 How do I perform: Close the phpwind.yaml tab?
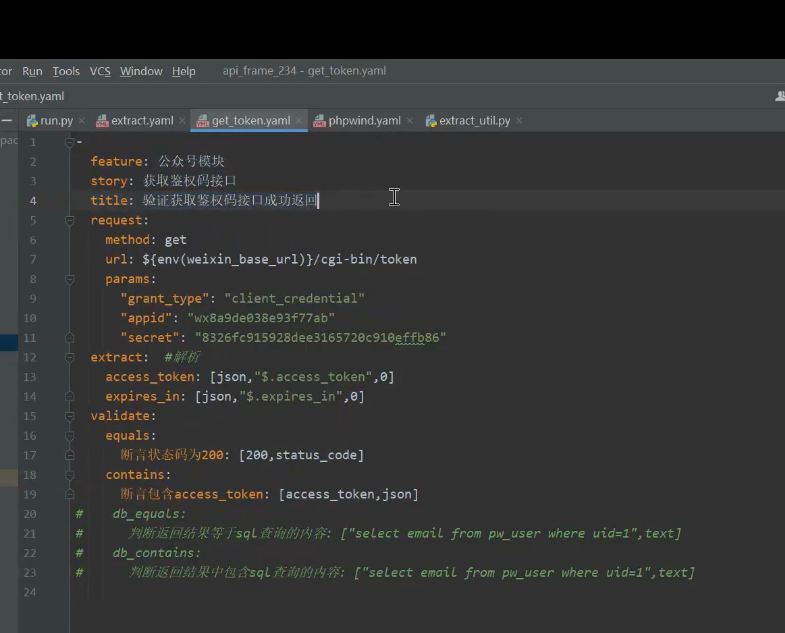(410, 121)
